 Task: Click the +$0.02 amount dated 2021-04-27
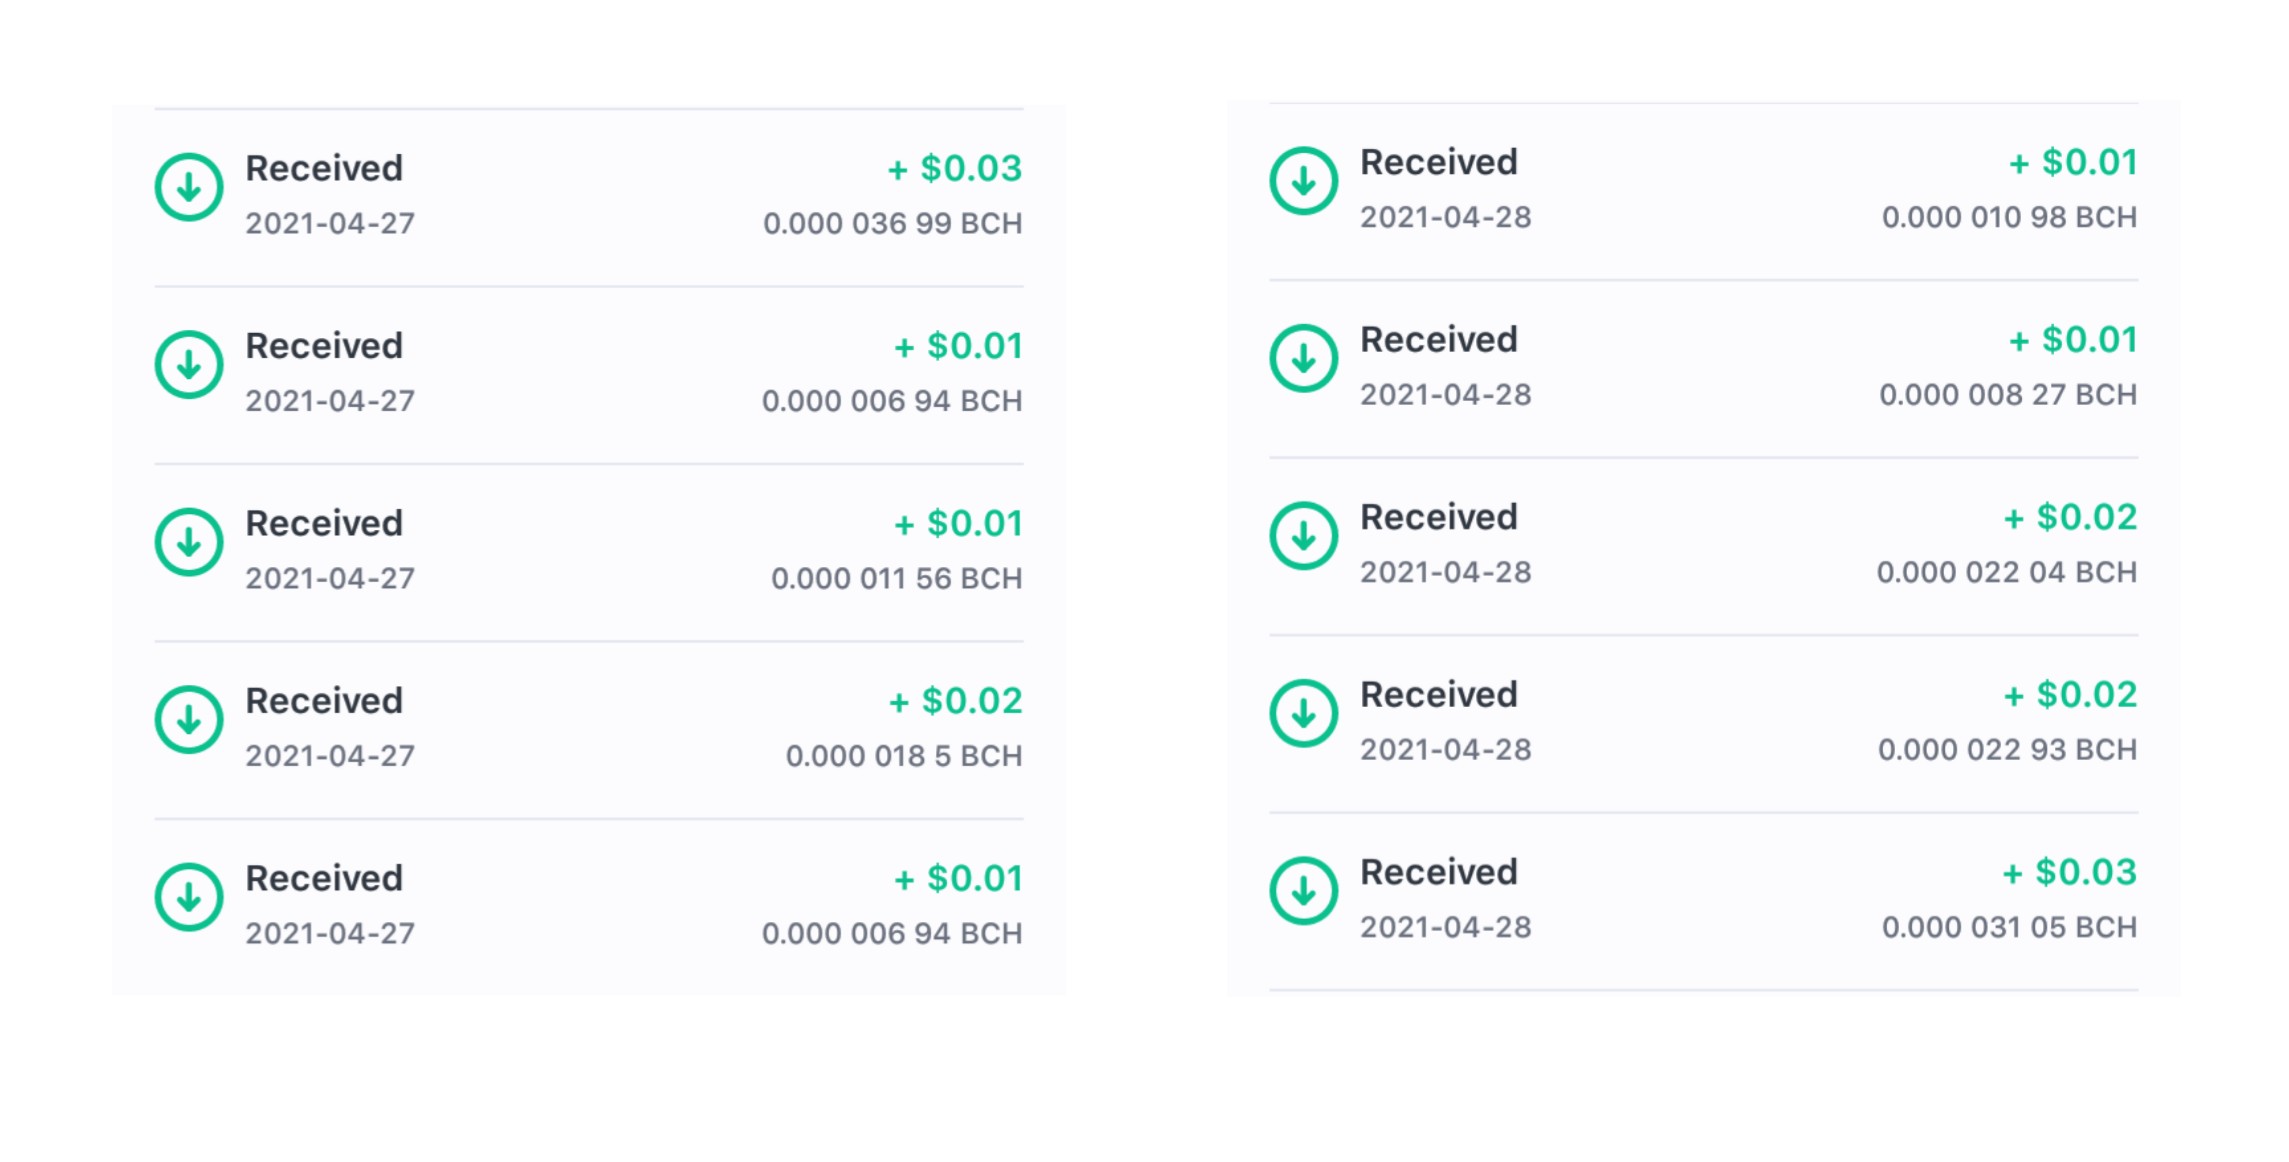pos(955,701)
